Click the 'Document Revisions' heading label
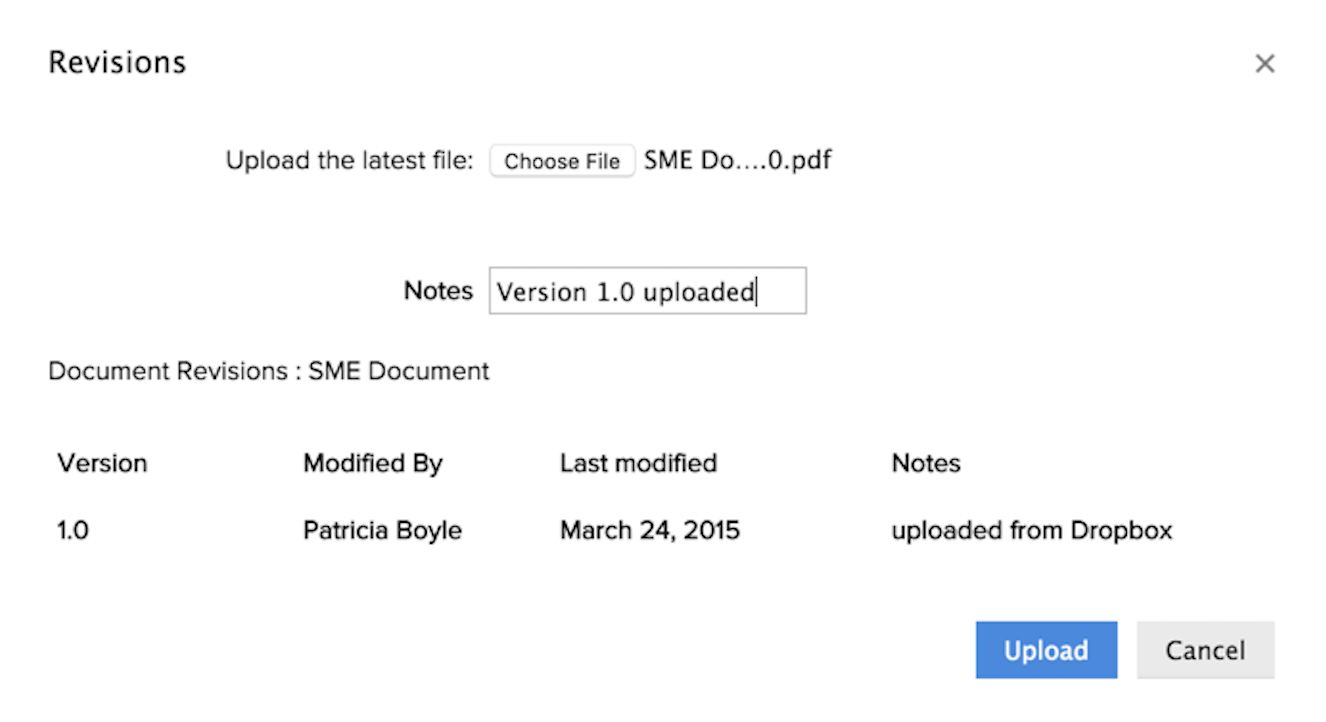This screenshot has height=722, width=1326. (168, 371)
